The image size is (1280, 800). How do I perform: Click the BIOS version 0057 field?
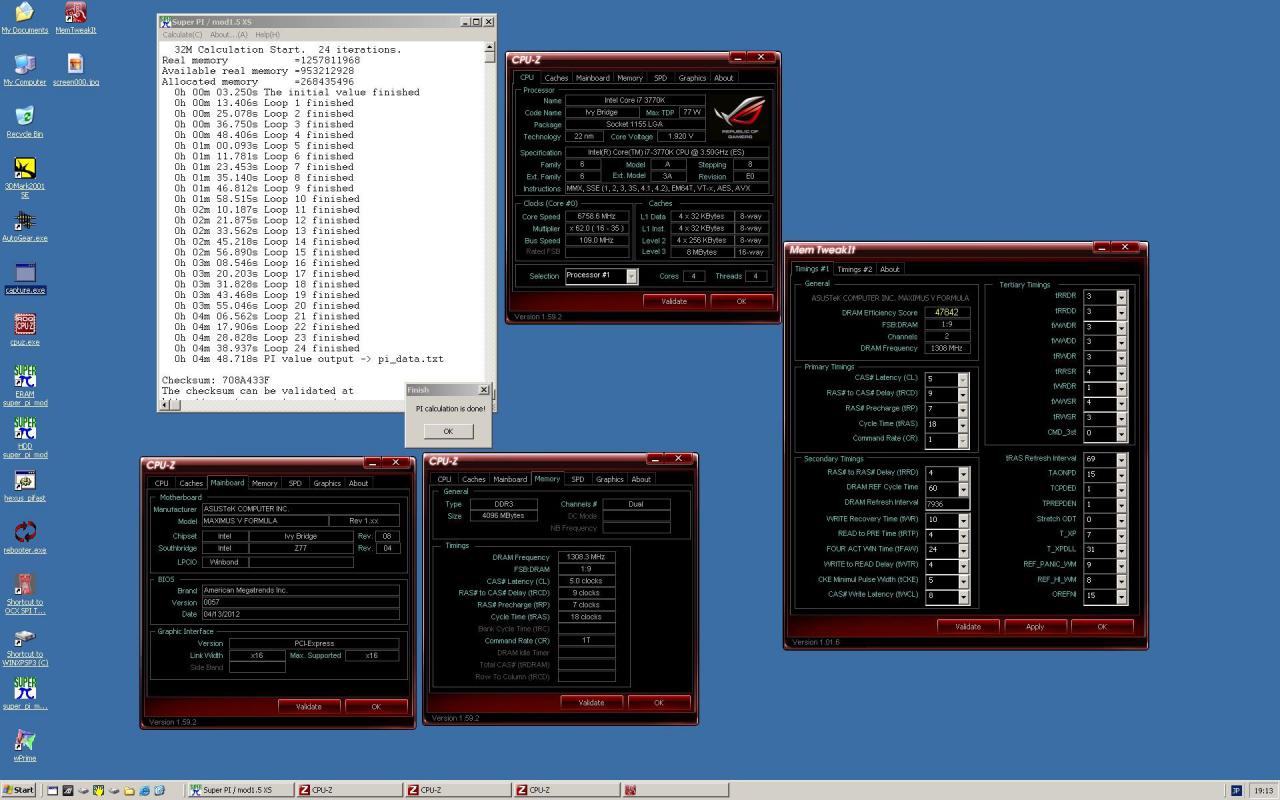(x=301, y=602)
